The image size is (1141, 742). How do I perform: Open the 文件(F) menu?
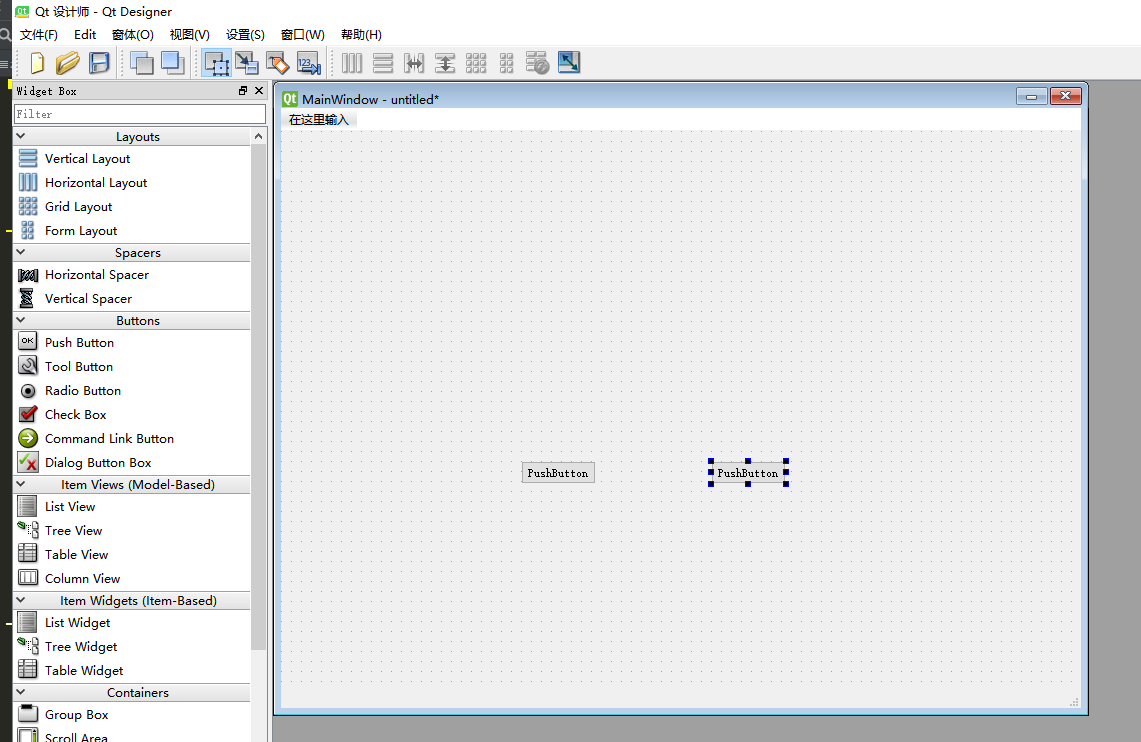point(39,35)
